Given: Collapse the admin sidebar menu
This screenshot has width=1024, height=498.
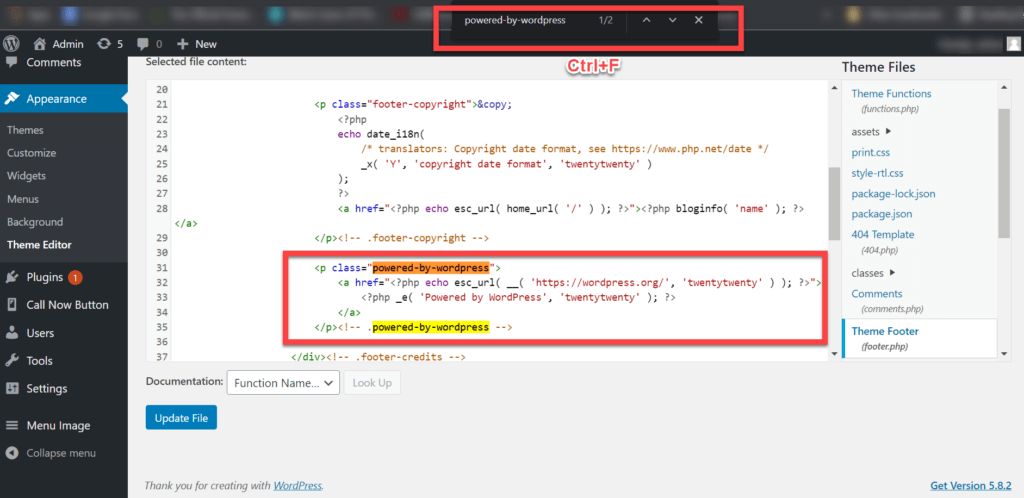Looking at the screenshot, I should (x=51, y=453).
